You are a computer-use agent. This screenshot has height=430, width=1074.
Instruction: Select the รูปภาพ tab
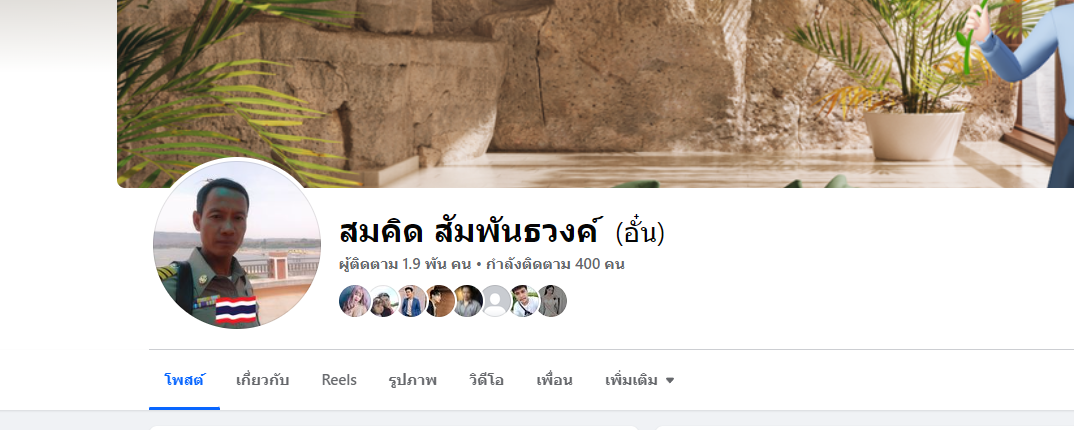point(412,380)
